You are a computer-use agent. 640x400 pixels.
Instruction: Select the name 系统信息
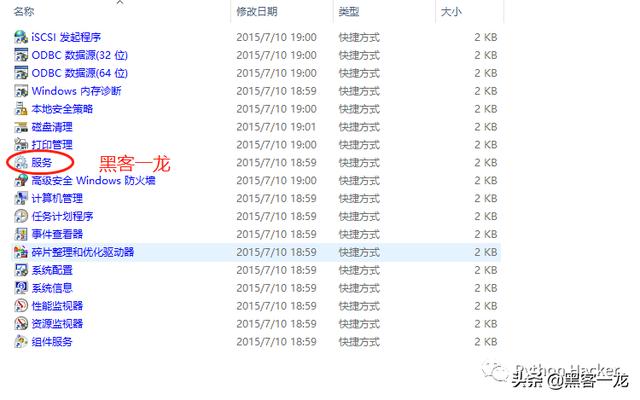tap(52, 288)
